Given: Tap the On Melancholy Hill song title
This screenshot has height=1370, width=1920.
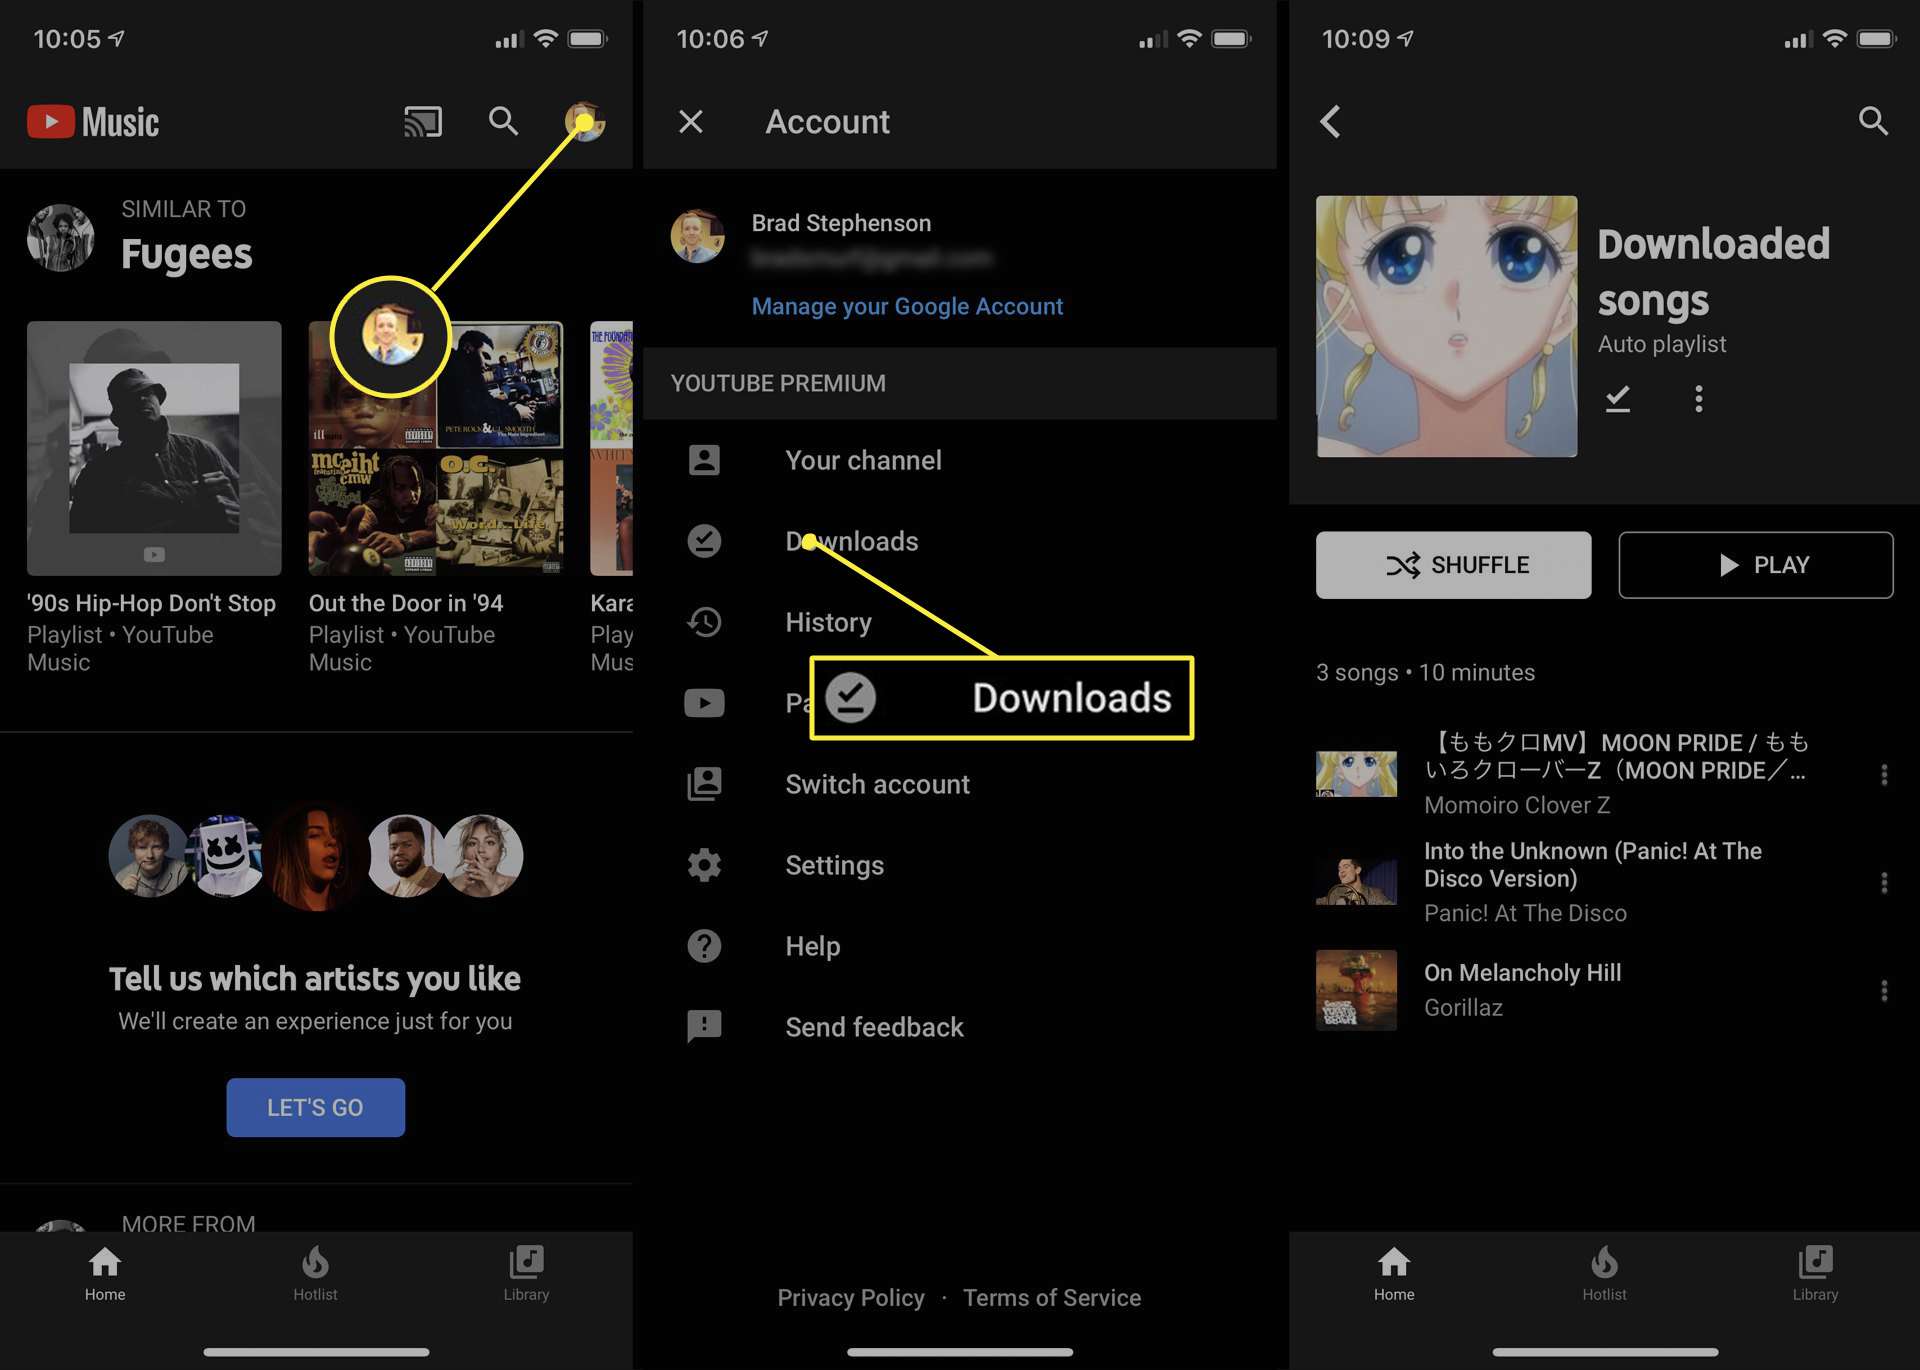Looking at the screenshot, I should tap(1522, 973).
